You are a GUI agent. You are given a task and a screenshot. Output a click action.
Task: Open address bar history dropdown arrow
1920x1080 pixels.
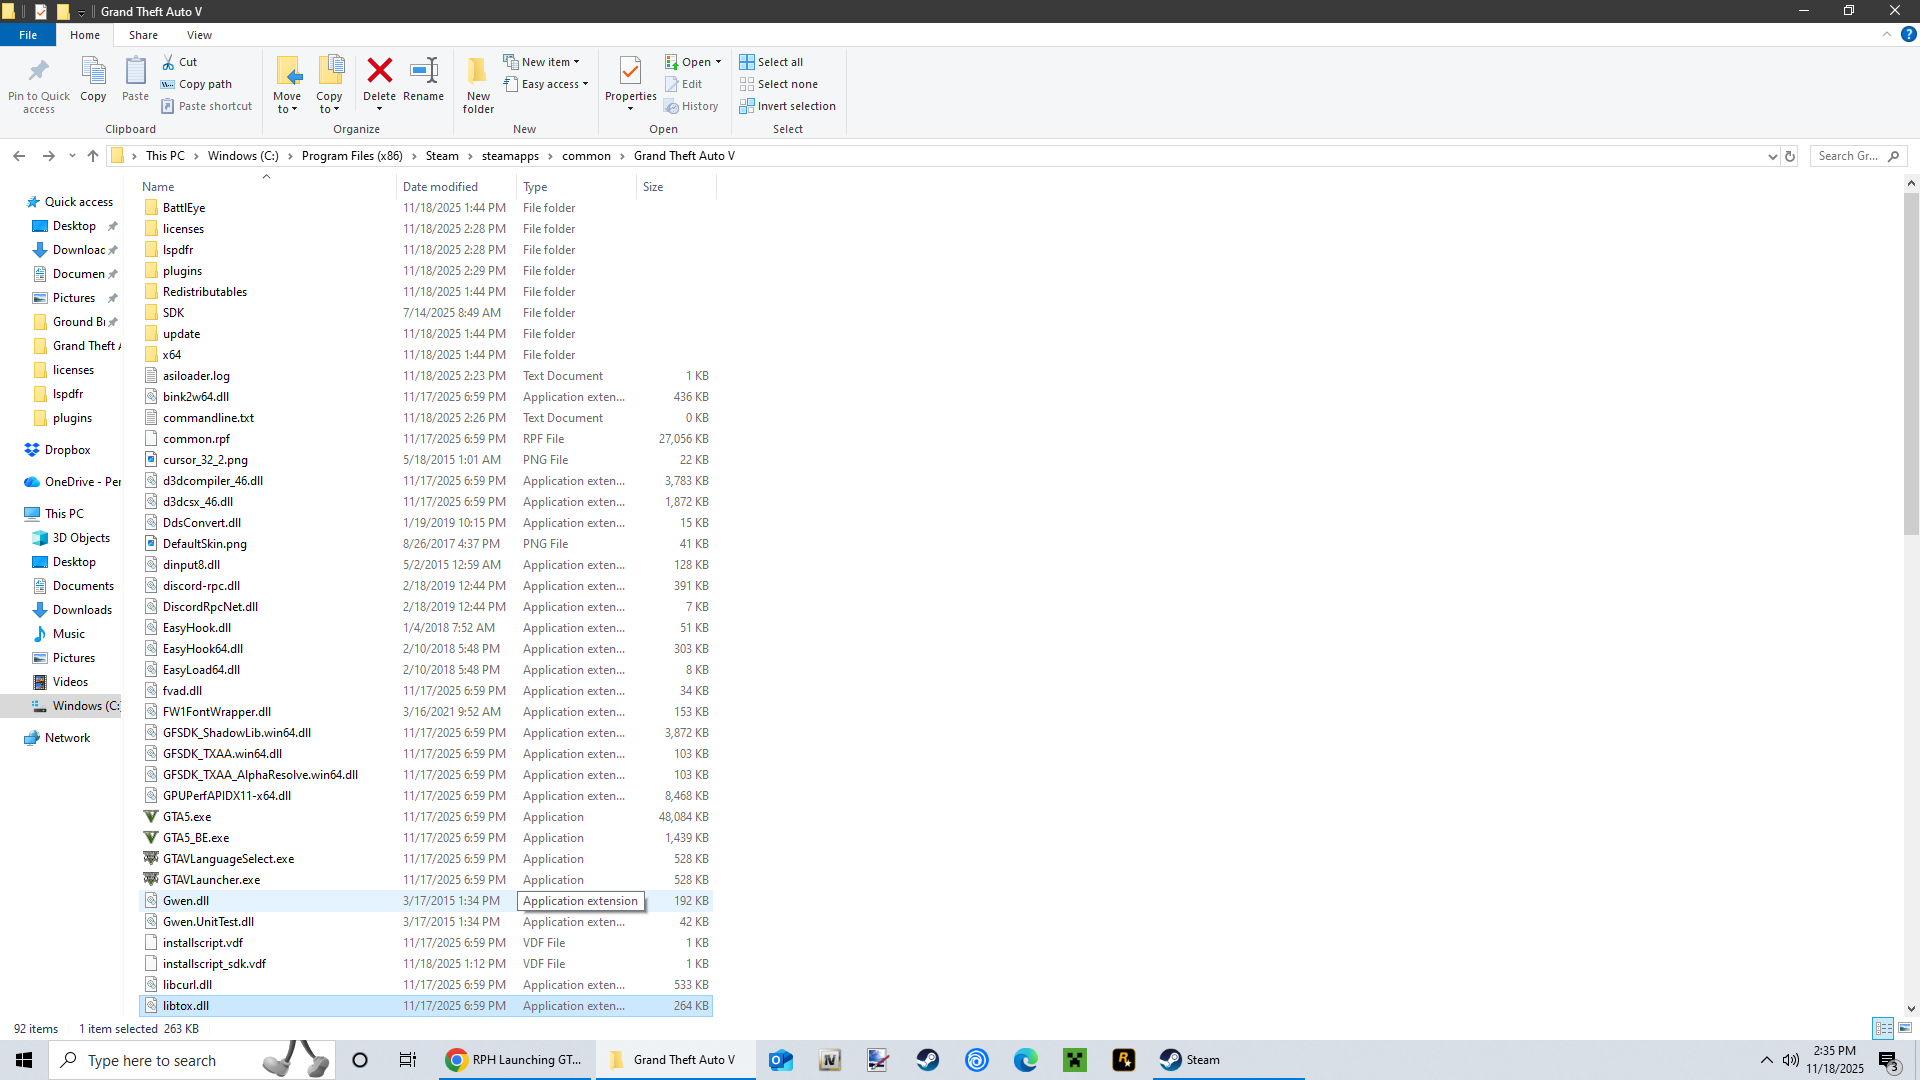1772,156
